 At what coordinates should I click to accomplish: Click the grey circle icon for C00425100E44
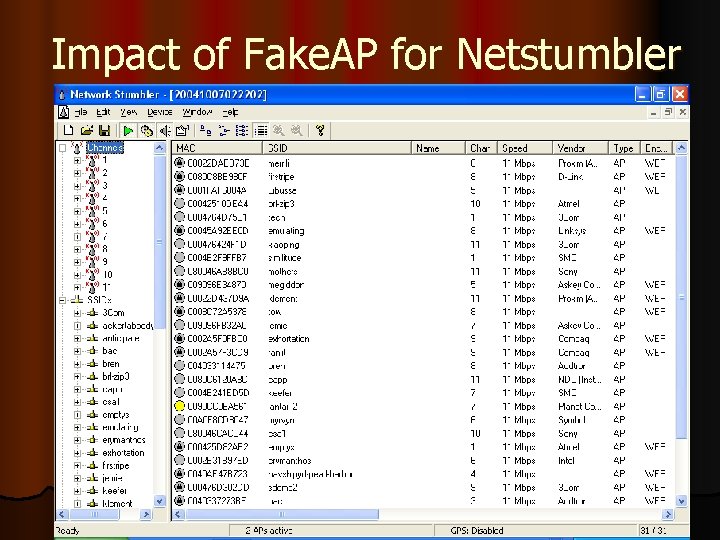(x=180, y=203)
